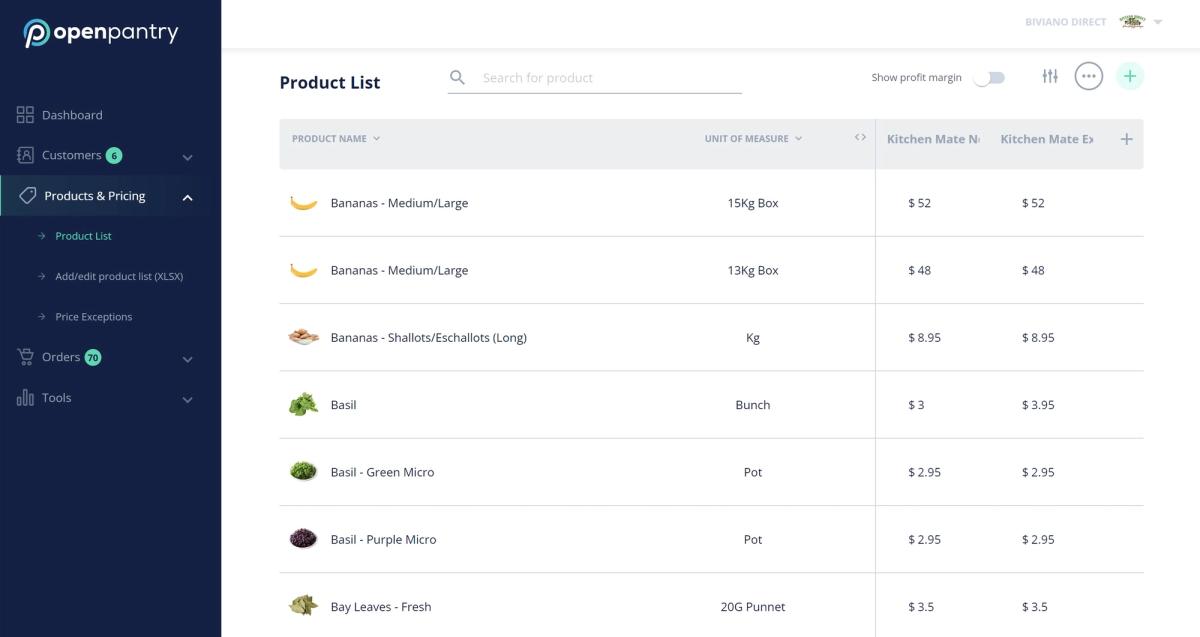Click the search magnifier icon
This screenshot has width=1200, height=637.
[x=458, y=77]
